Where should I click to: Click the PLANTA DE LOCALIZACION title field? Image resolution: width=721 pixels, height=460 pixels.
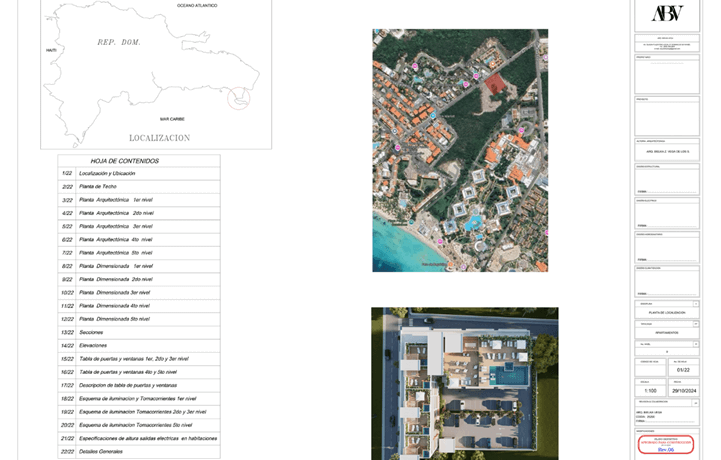click(667, 313)
